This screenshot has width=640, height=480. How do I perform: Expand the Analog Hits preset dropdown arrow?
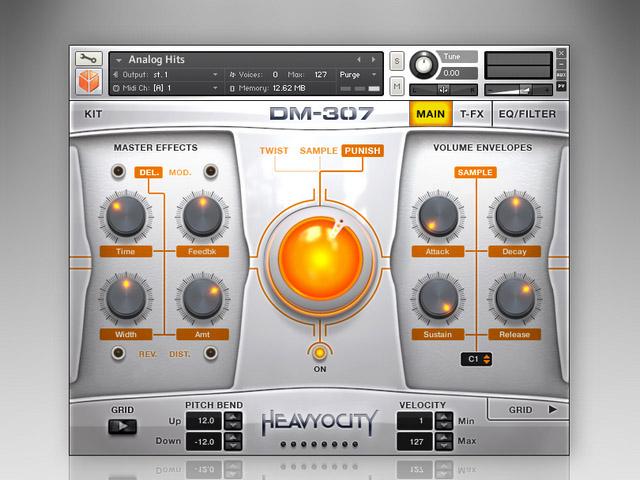coord(119,60)
